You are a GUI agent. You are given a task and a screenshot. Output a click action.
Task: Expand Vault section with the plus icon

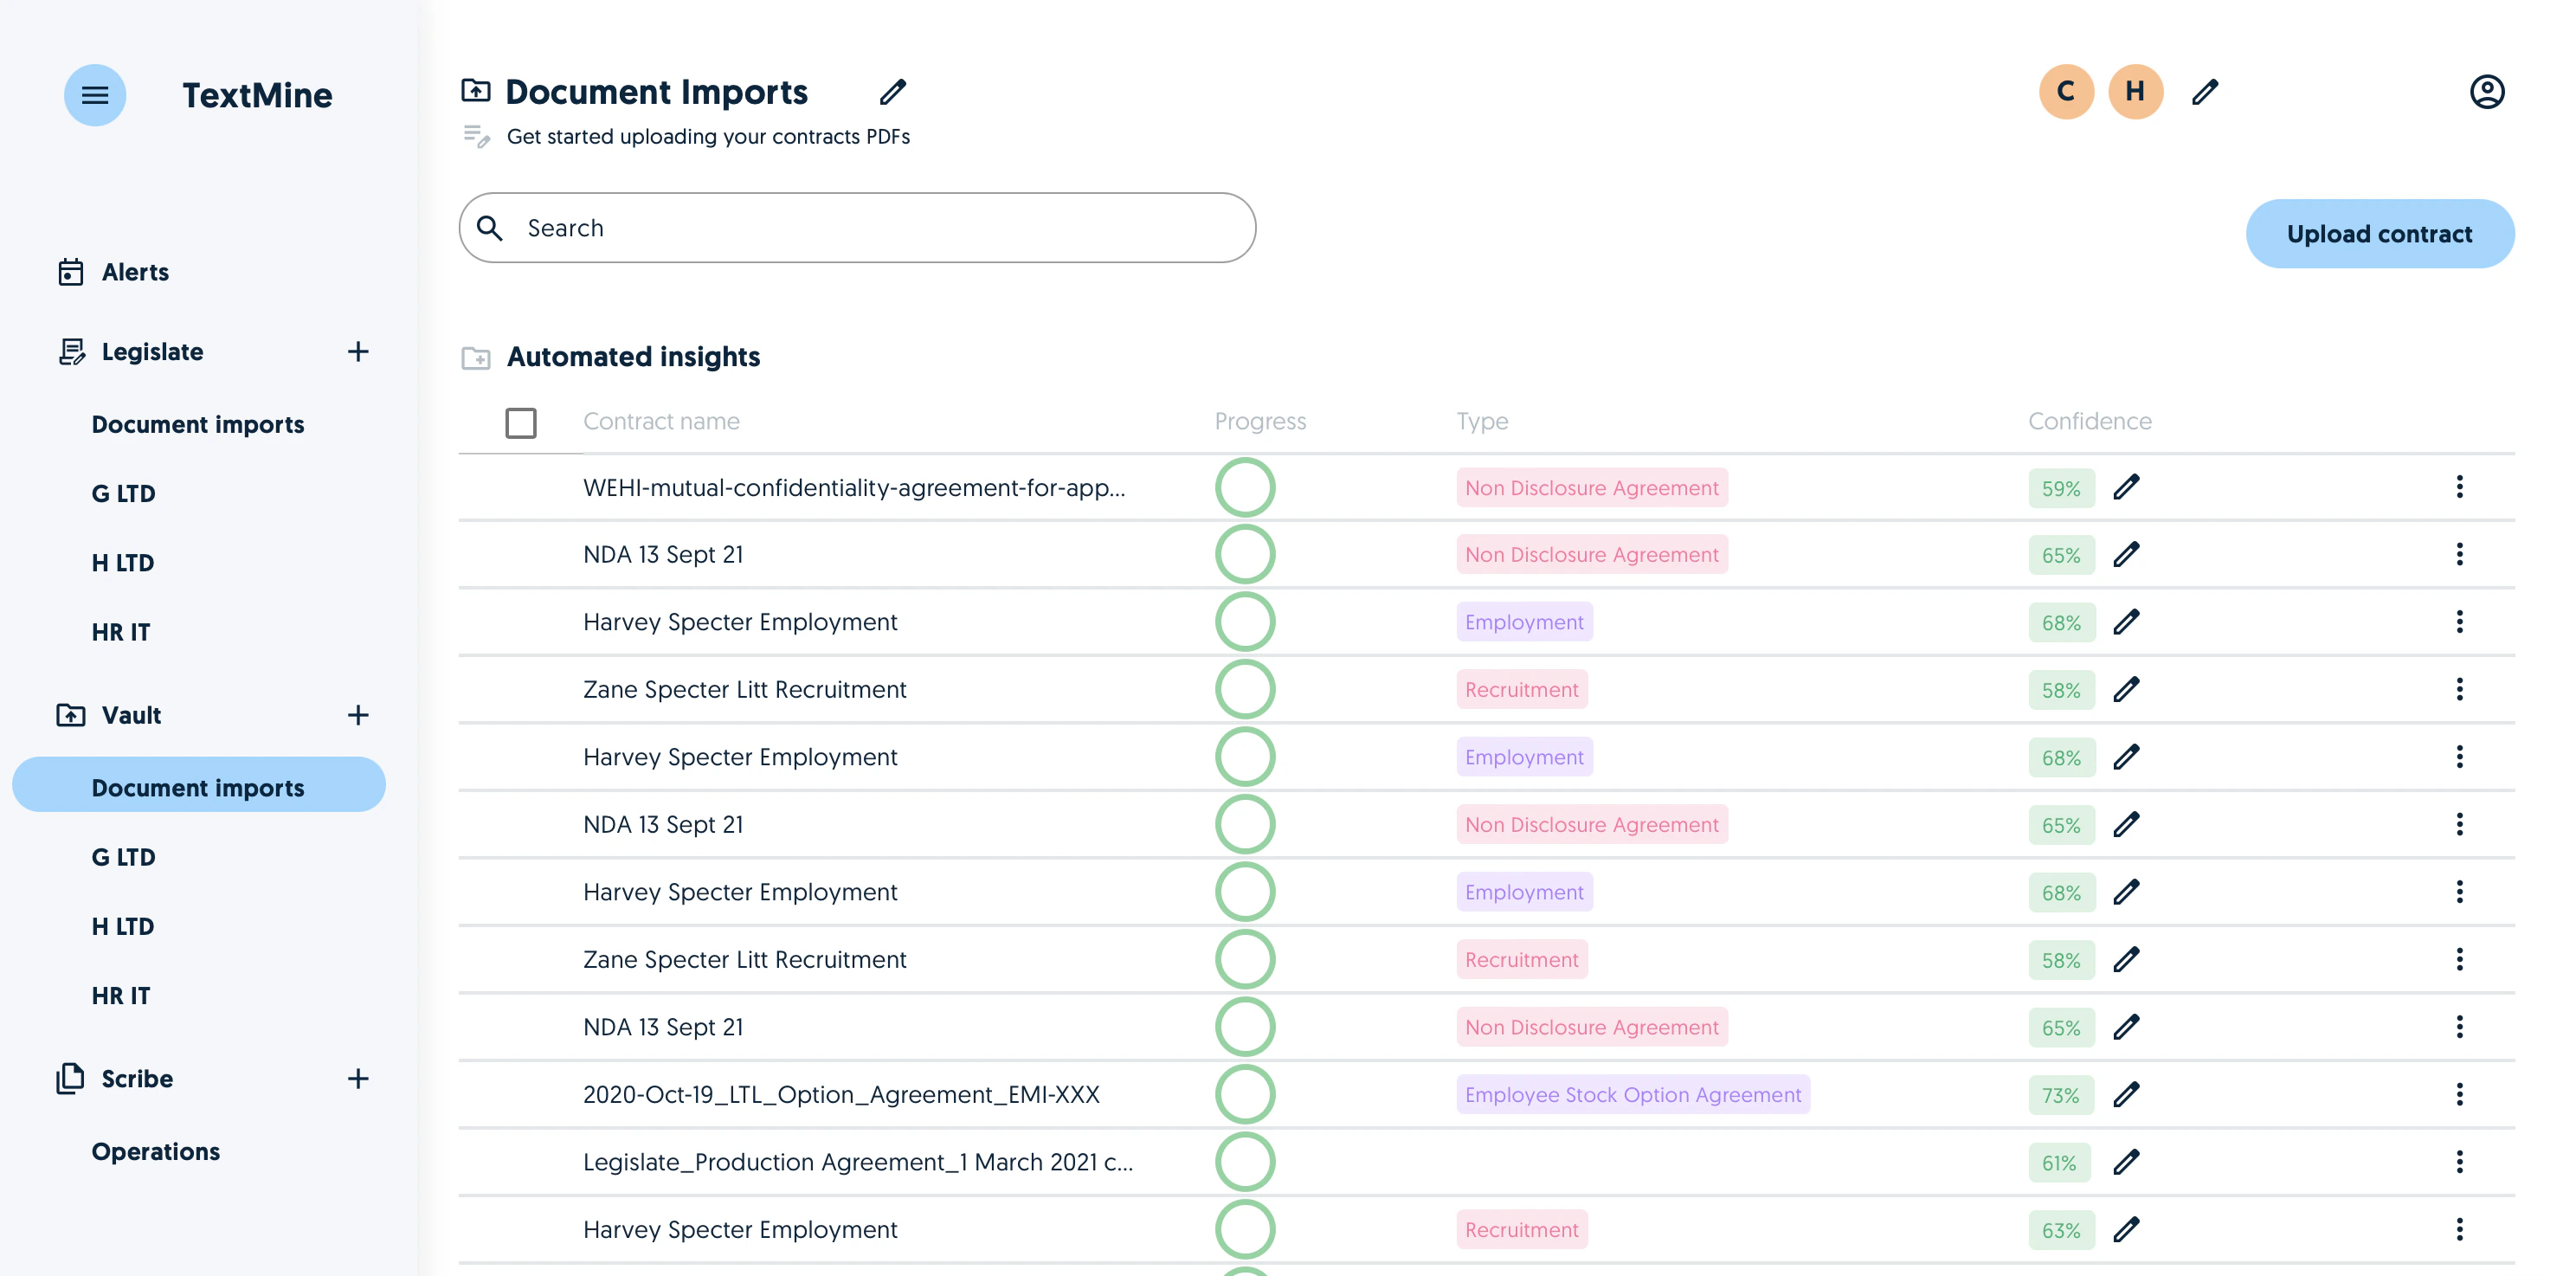(358, 715)
